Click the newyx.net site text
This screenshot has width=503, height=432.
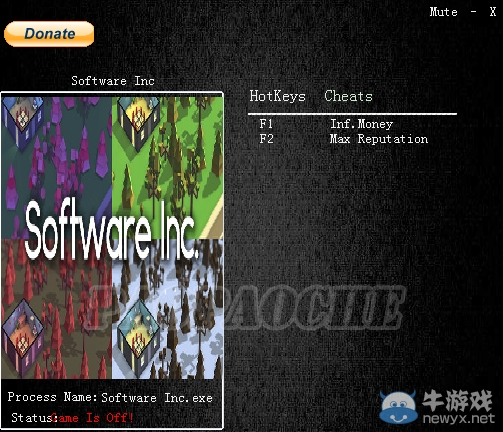tap(459, 418)
